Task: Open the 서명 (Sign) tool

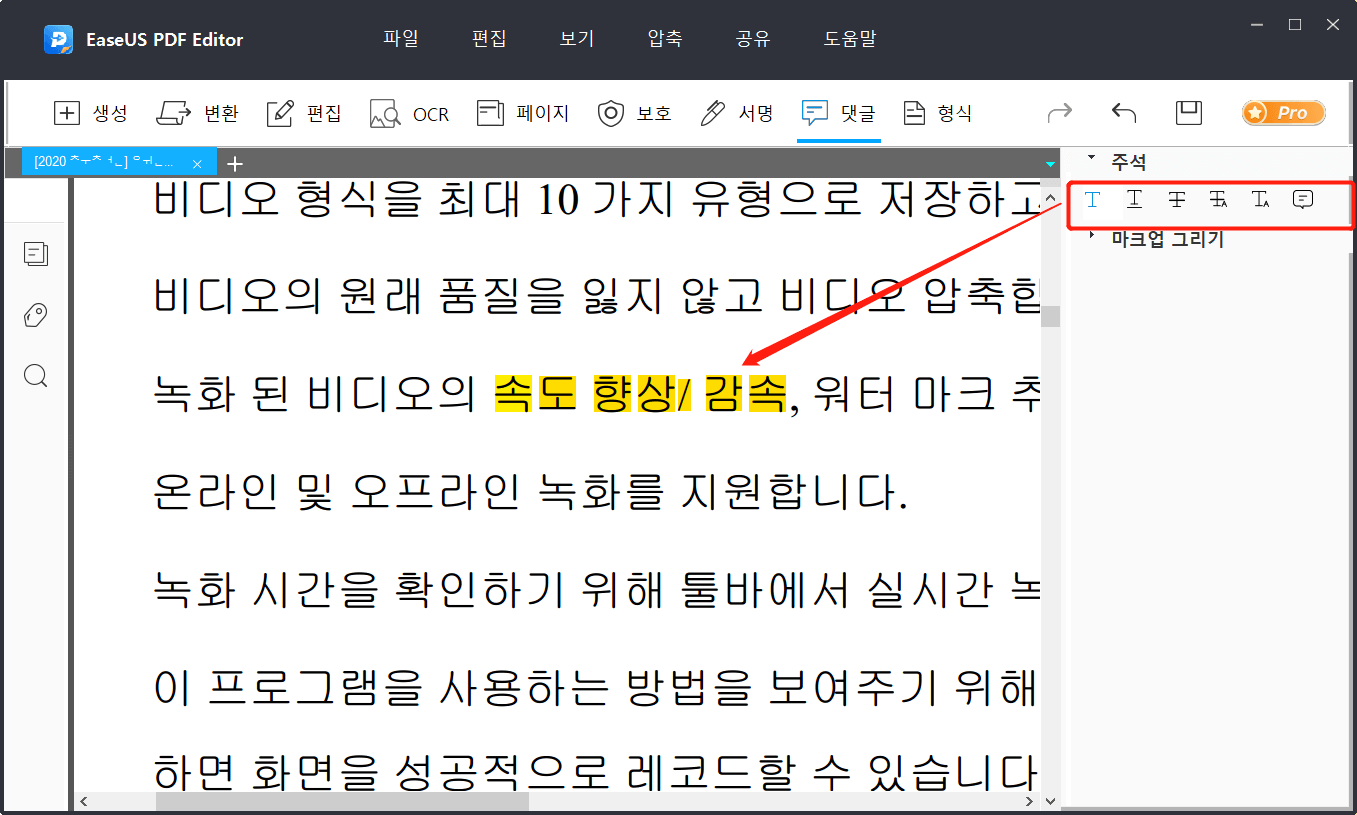Action: point(736,113)
